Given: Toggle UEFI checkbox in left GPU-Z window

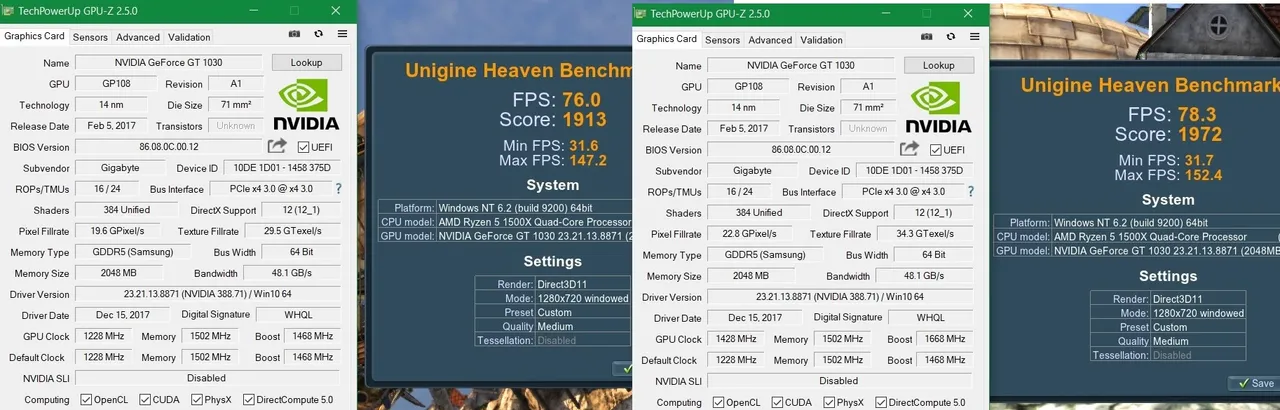Looking at the screenshot, I should 303,147.
